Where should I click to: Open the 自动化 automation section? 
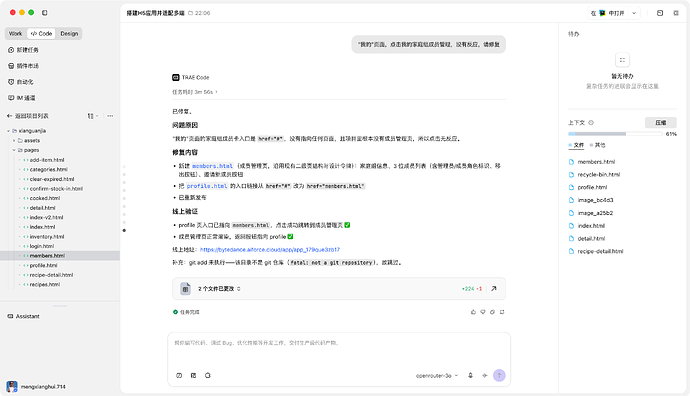coord(21,82)
